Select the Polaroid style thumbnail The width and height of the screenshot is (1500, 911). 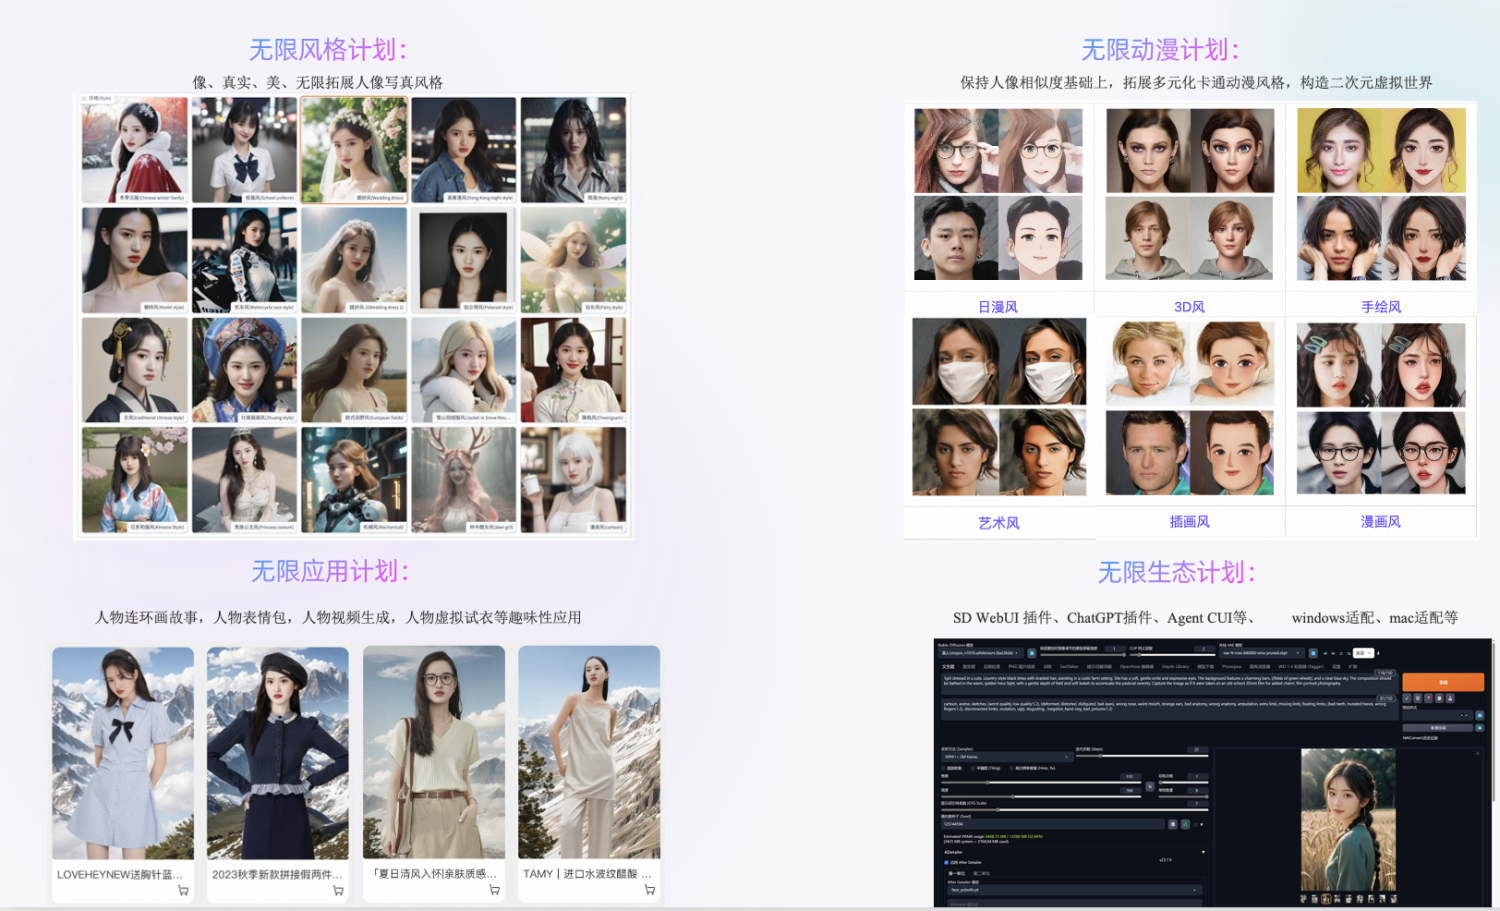coord(464,260)
